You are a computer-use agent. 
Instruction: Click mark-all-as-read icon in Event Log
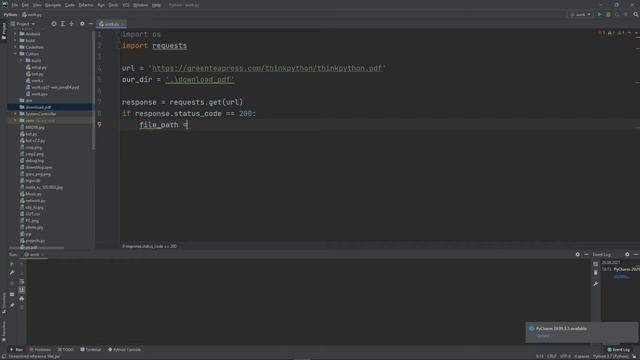[x=596, y=264]
